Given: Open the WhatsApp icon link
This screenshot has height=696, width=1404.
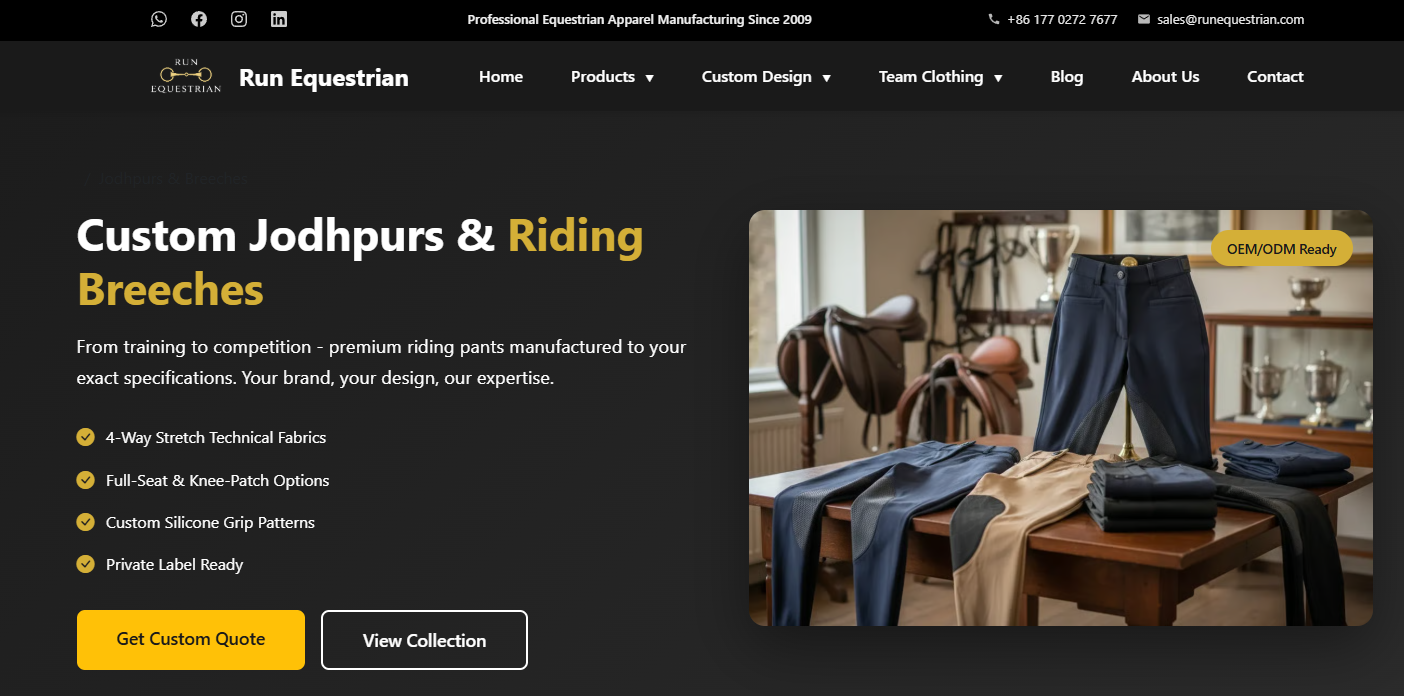Looking at the screenshot, I should point(159,19).
